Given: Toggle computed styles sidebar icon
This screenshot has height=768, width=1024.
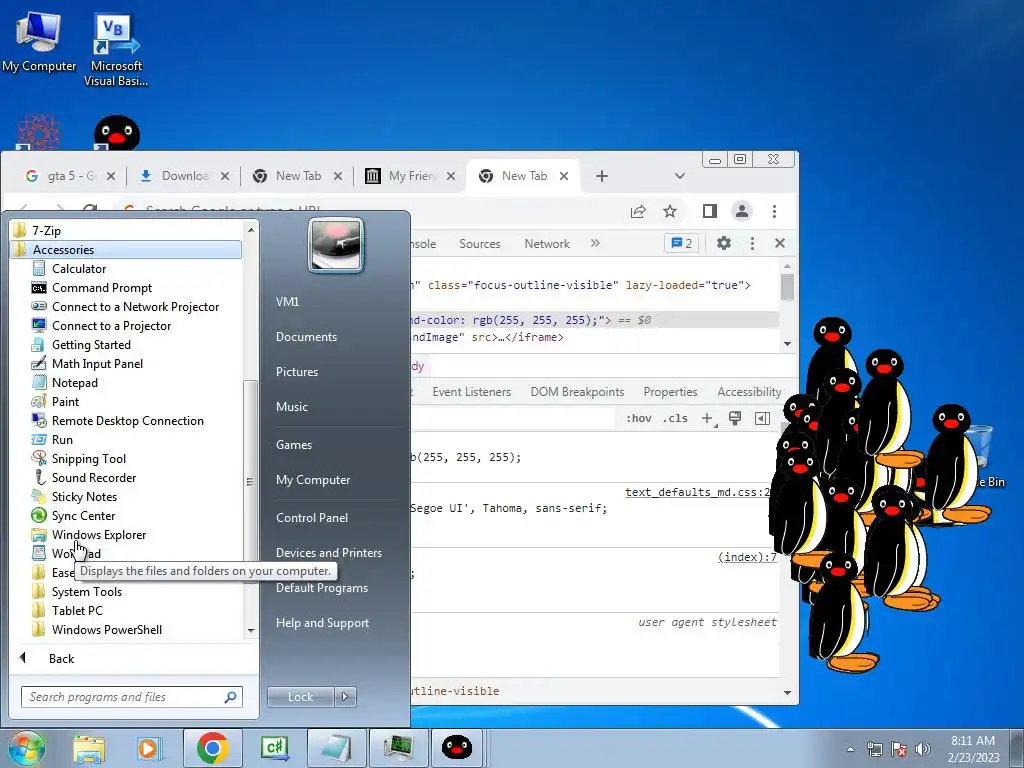Looking at the screenshot, I should pos(762,419).
